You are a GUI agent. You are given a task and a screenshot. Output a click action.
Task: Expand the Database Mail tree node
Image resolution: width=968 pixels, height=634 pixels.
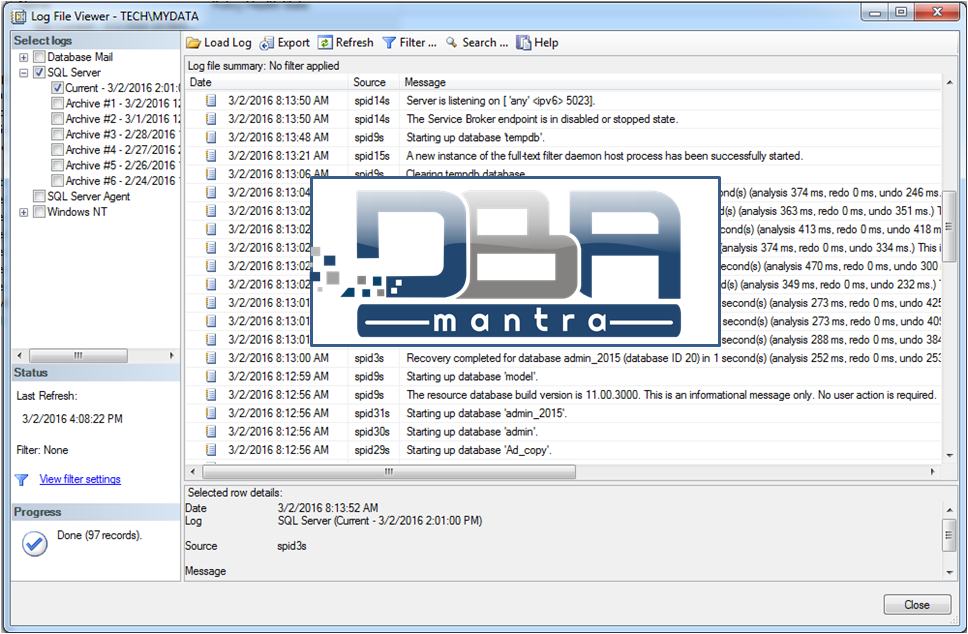tap(23, 57)
